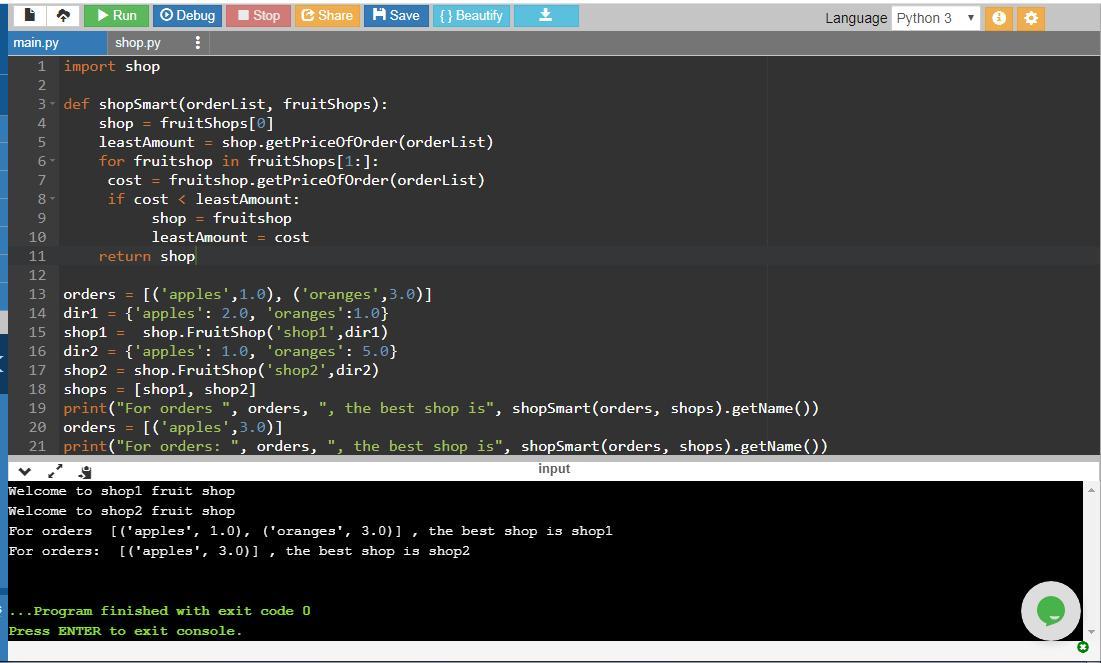Create a new file with the blank page icon
1101x663 pixels.
[x=29, y=16]
